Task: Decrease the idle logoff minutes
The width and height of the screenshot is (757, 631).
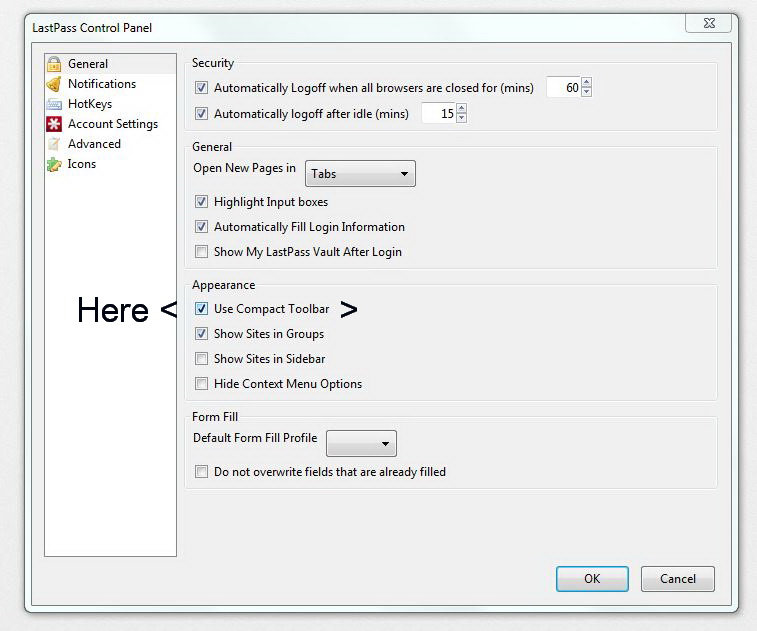Action: [x=462, y=118]
